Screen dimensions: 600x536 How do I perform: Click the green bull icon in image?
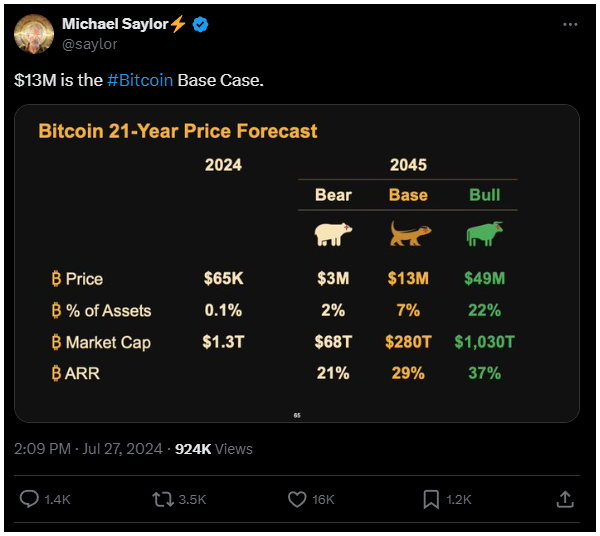(485, 233)
